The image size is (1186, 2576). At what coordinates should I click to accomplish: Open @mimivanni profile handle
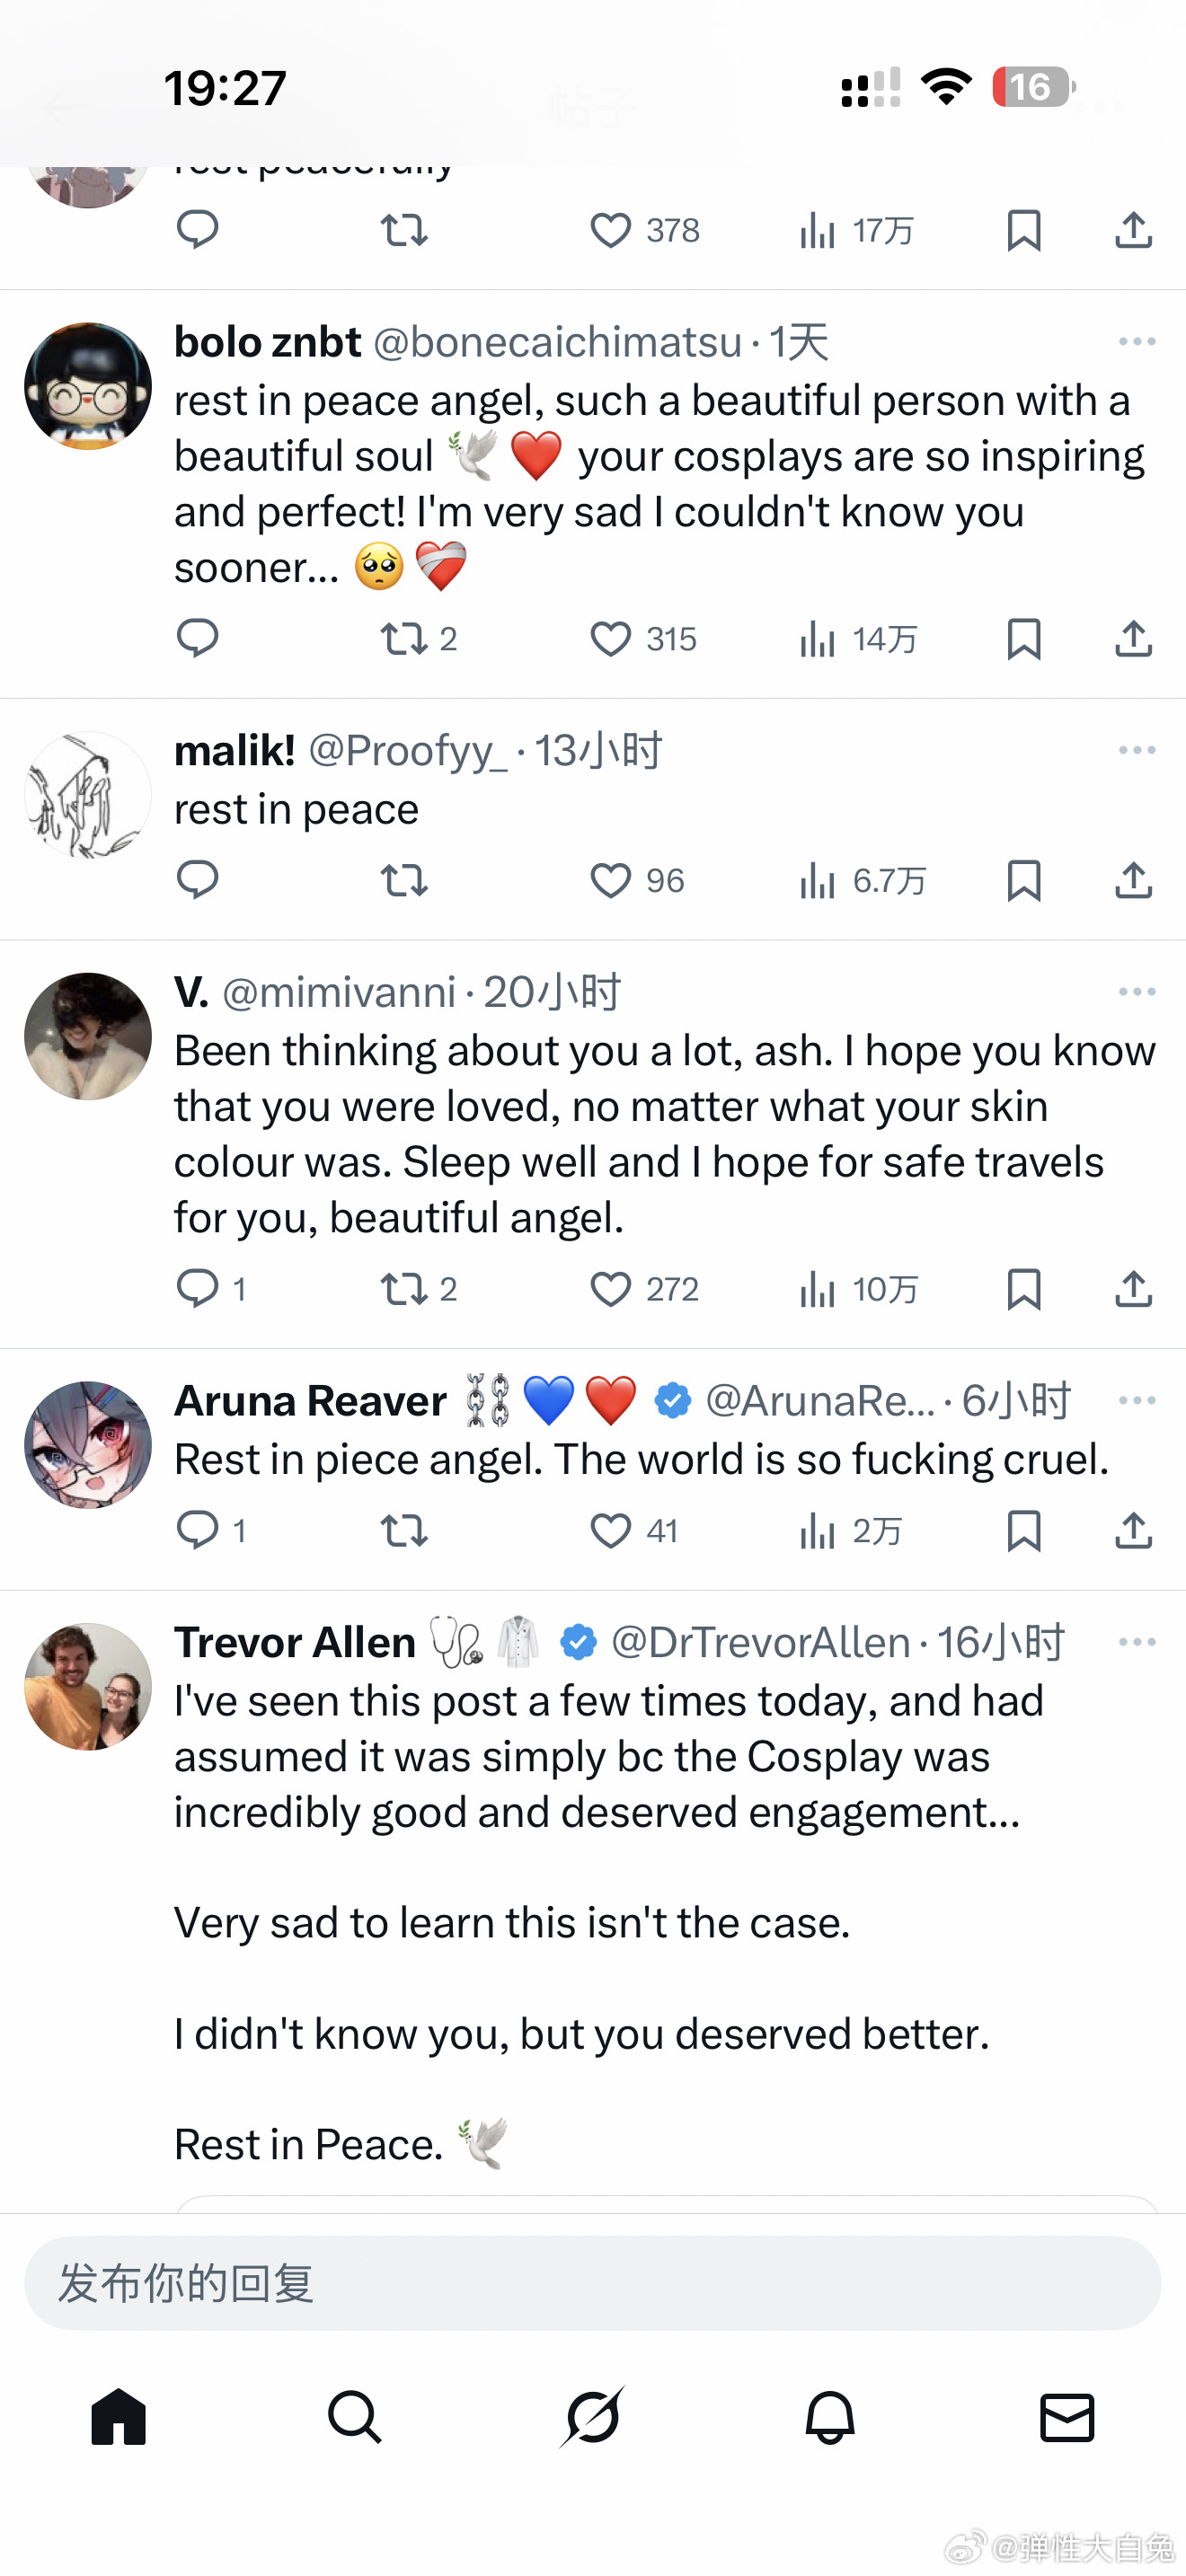pyautogui.click(x=338, y=992)
